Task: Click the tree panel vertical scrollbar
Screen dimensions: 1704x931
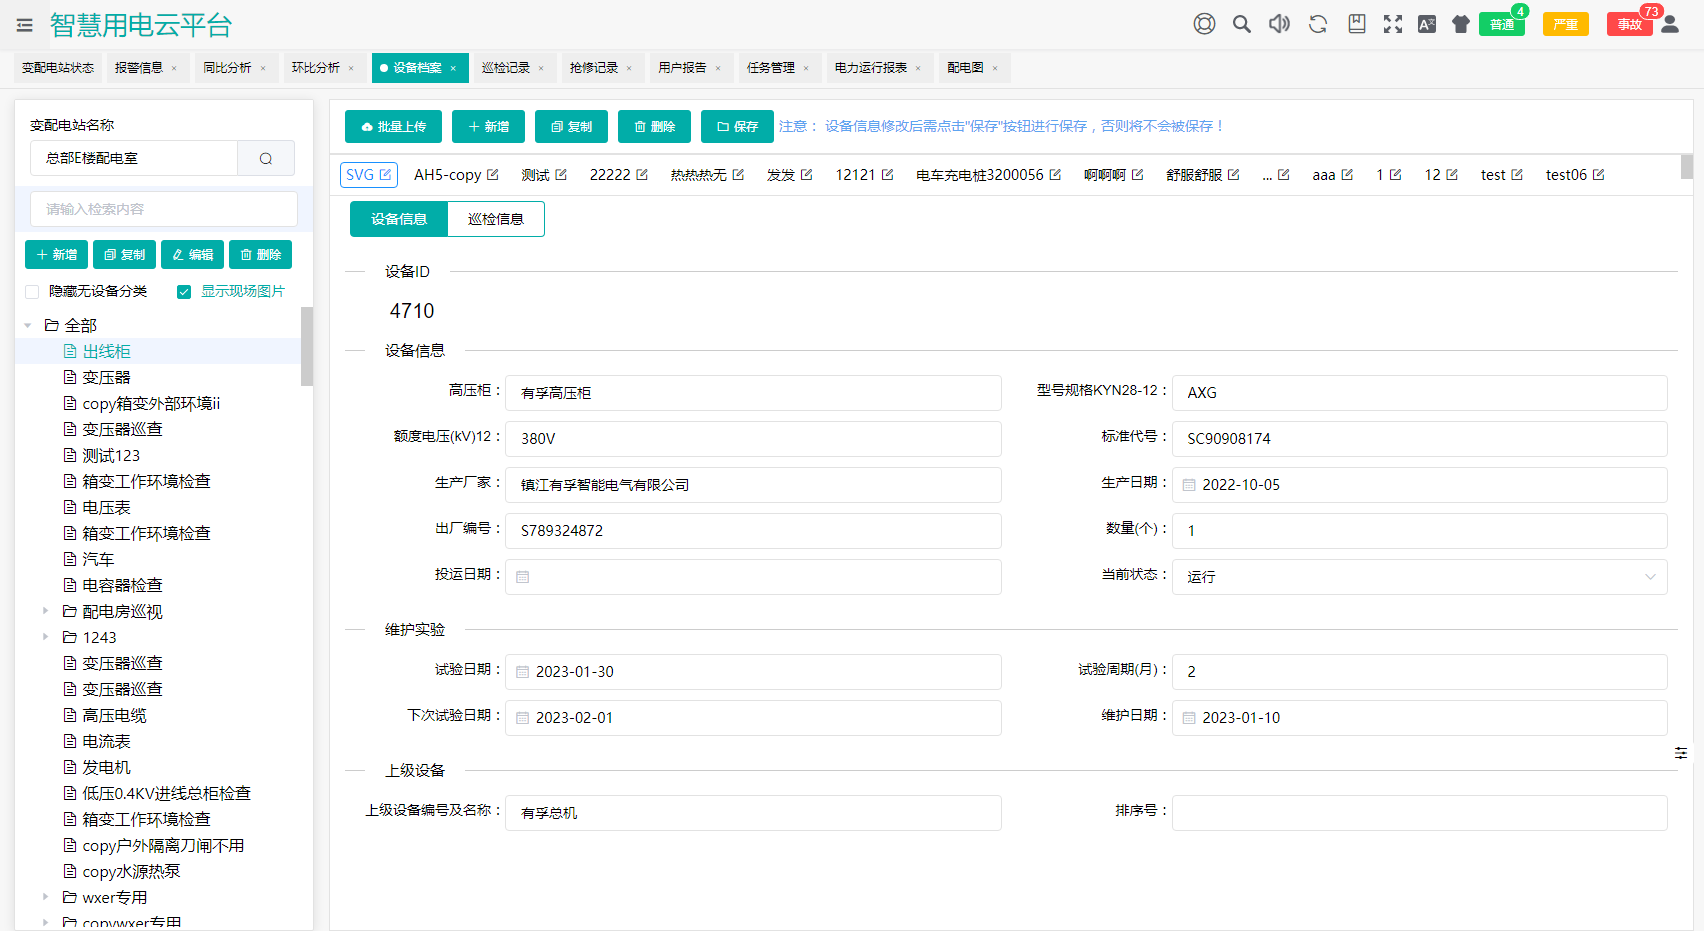Action: [307, 346]
